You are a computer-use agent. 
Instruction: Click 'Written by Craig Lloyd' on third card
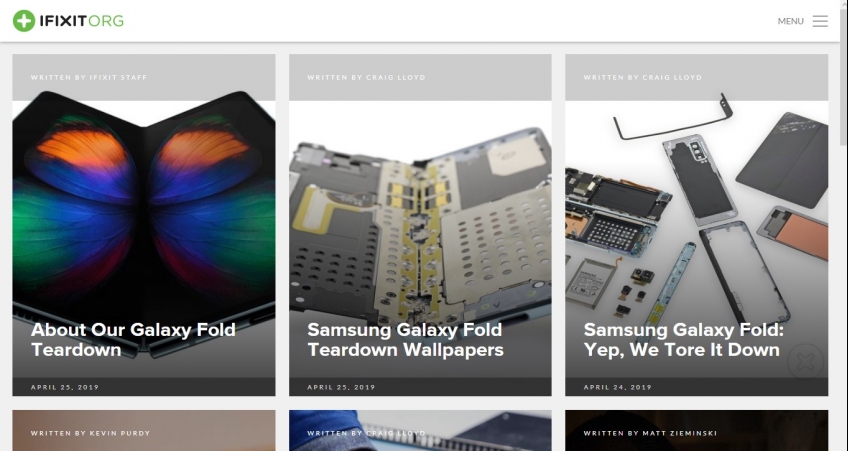coord(642,77)
